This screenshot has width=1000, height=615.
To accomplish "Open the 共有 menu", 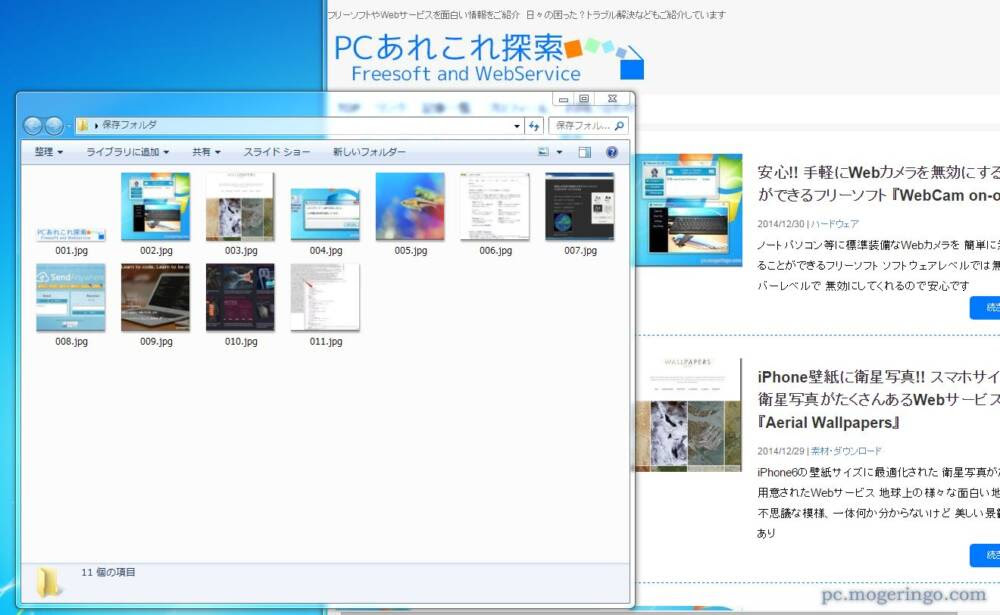I will [206, 152].
